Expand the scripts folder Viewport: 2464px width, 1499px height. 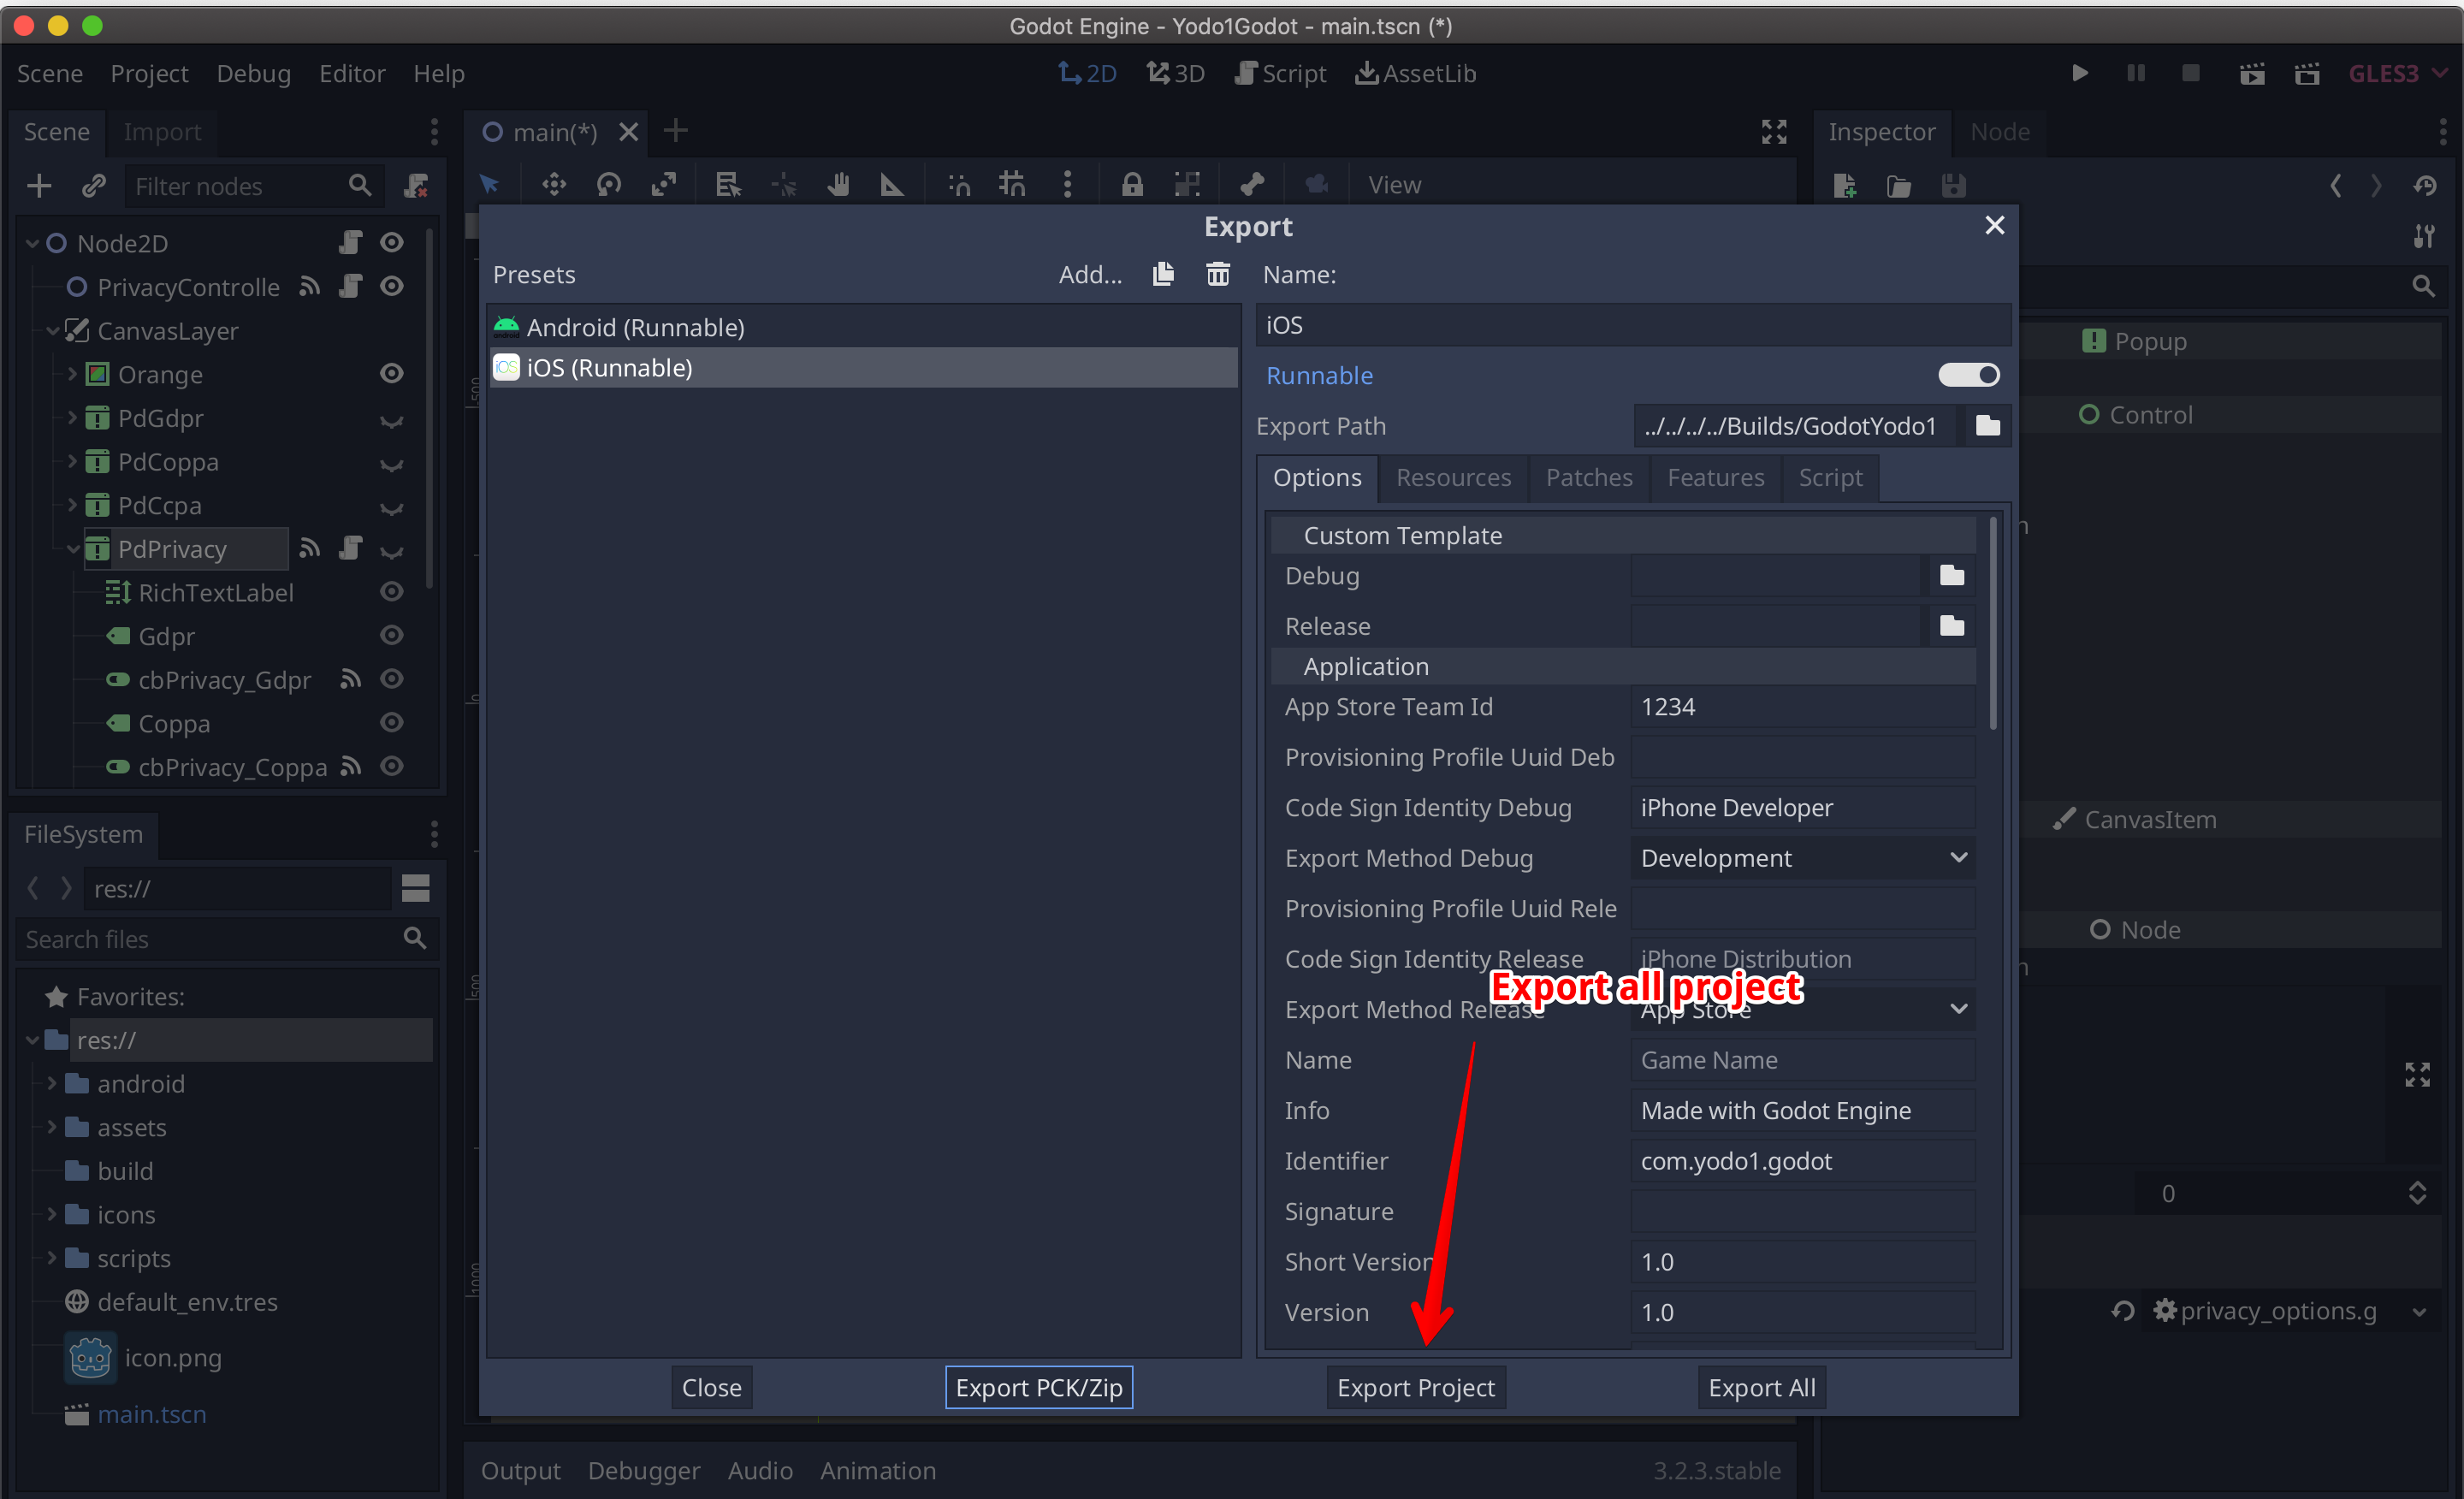click(x=51, y=1258)
